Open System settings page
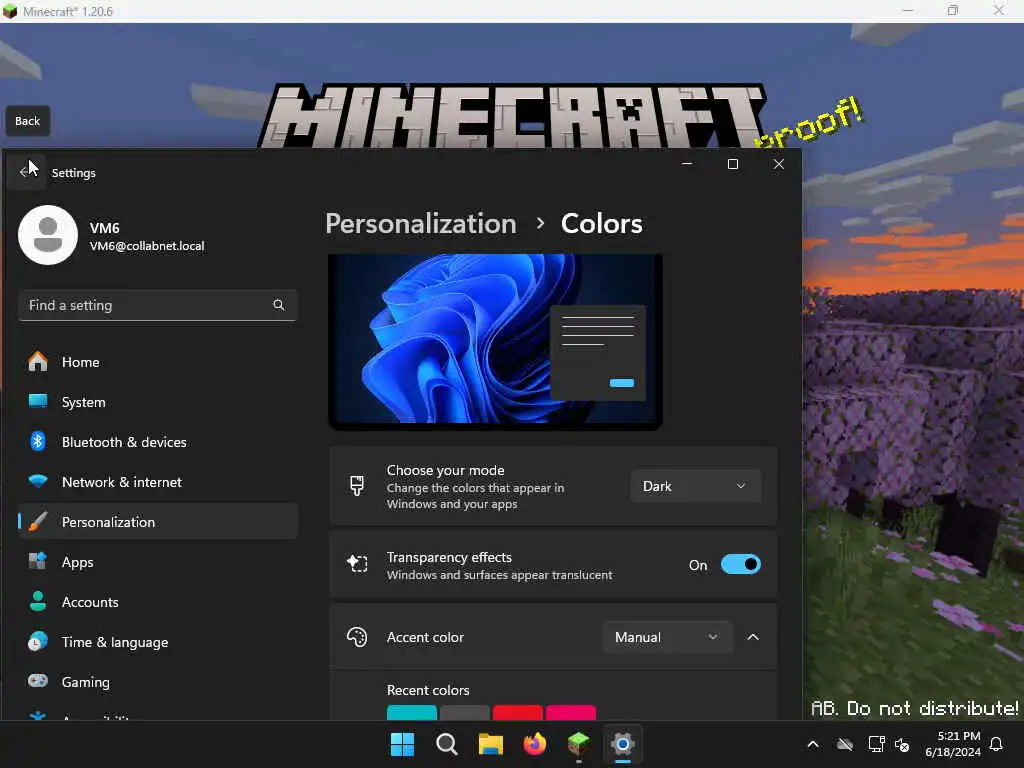 click(x=157, y=402)
